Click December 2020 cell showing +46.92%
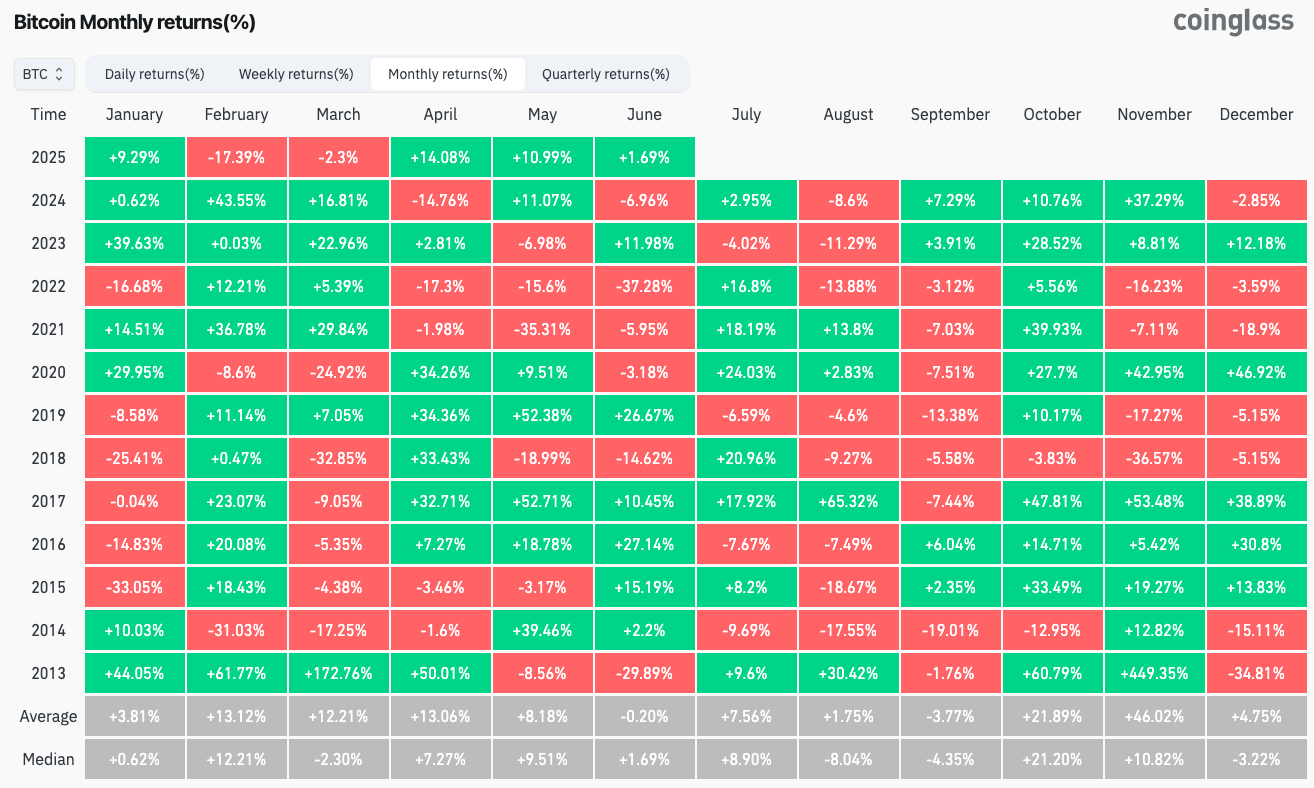Viewport: 1314px width, 788px height. (x=1256, y=372)
